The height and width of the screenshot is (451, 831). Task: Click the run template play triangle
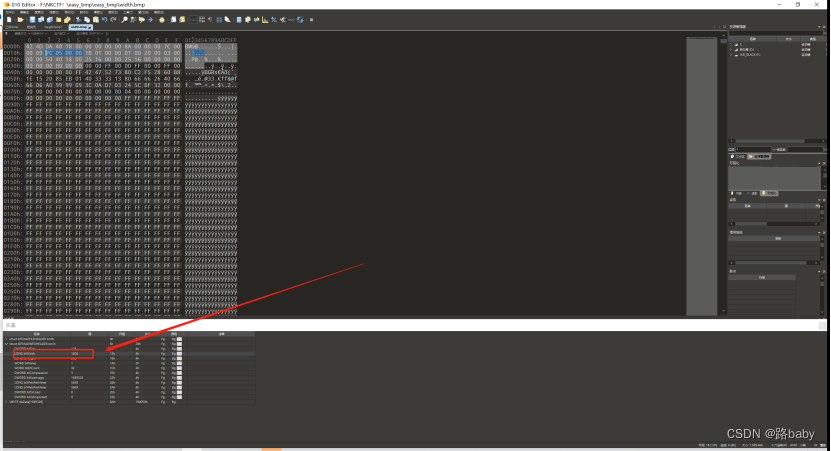tap(108, 33)
